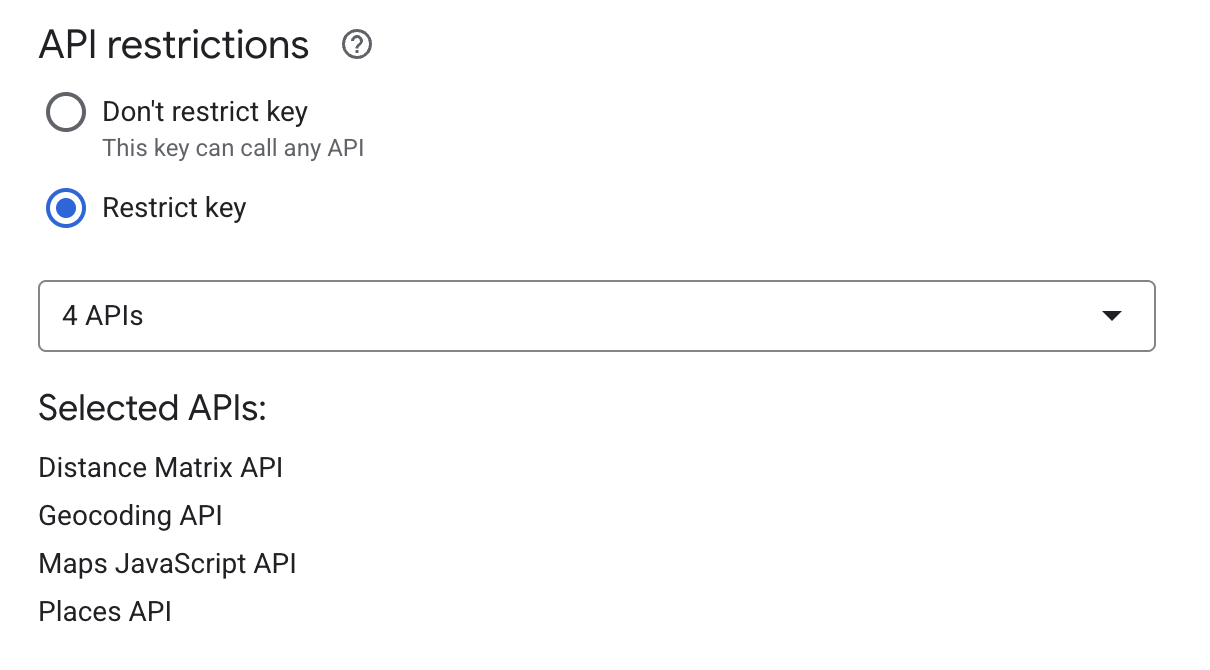Image resolution: width=1210 pixels, height=670 pixels.
Task: Click Geocoding API in the selected list
Action: tap(130, 516)
